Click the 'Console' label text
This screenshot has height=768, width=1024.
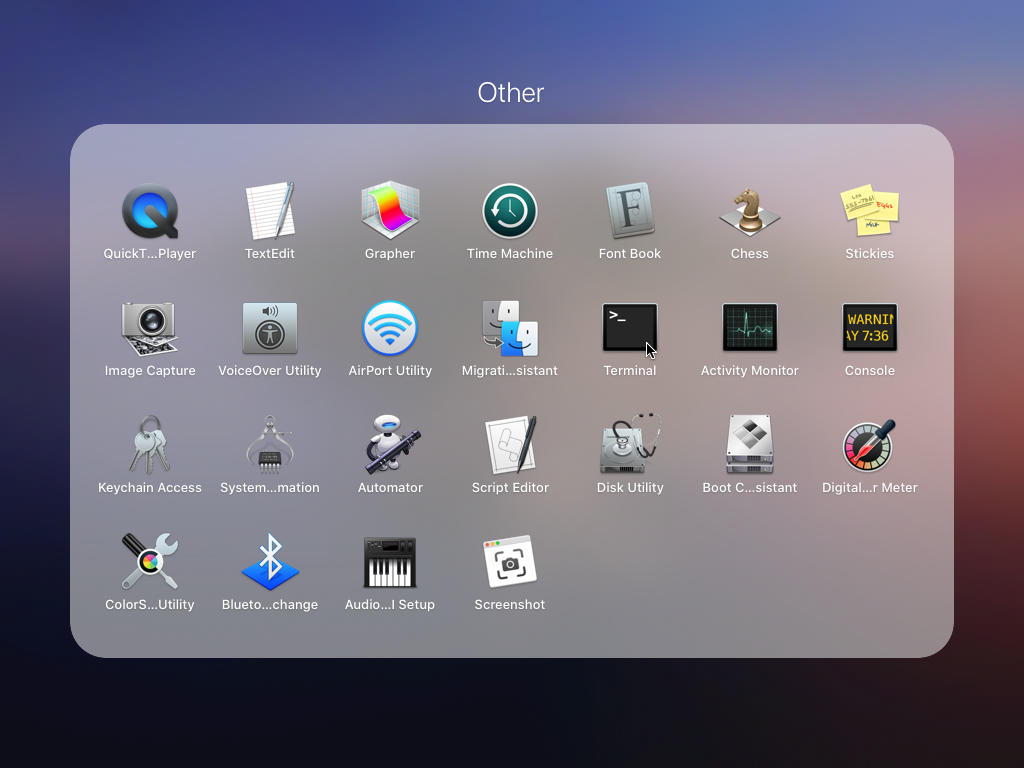(x=870, y=370)
